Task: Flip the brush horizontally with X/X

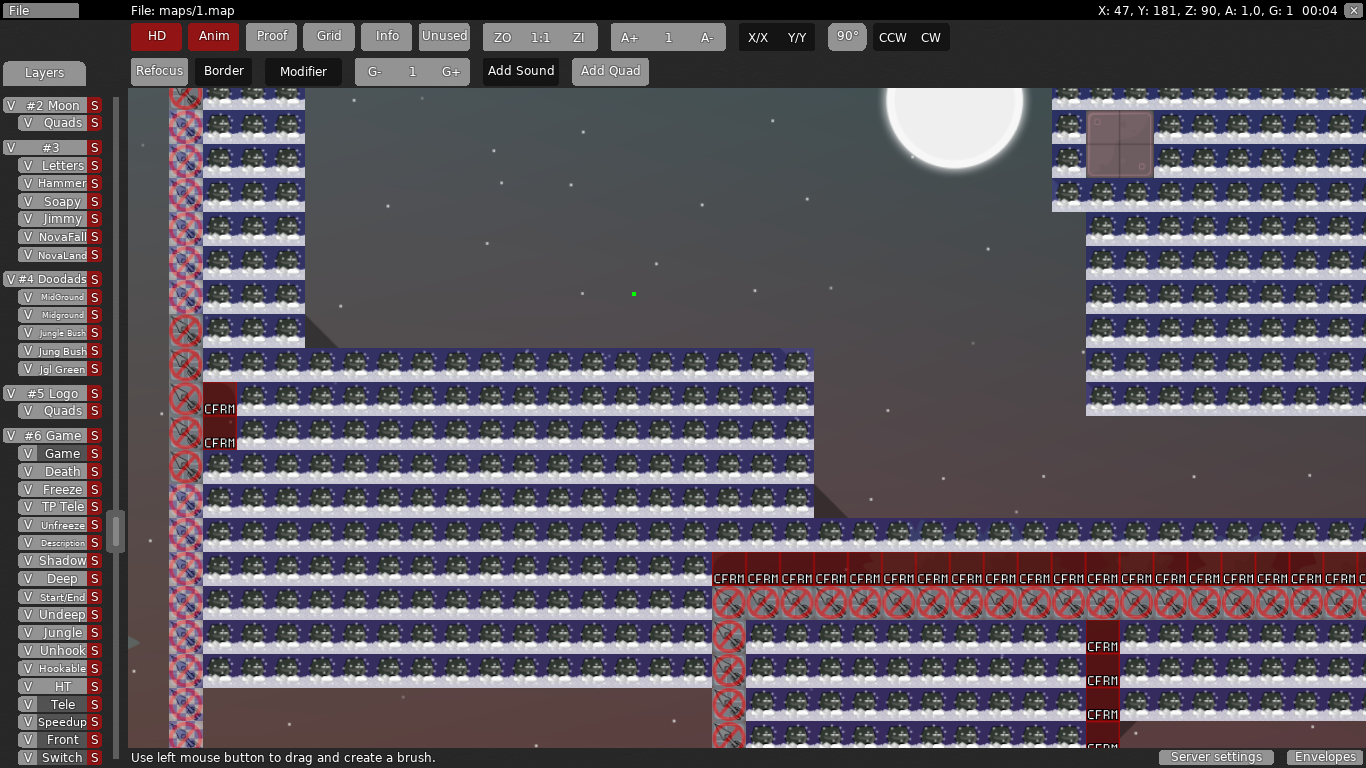Action: (758, 38)
